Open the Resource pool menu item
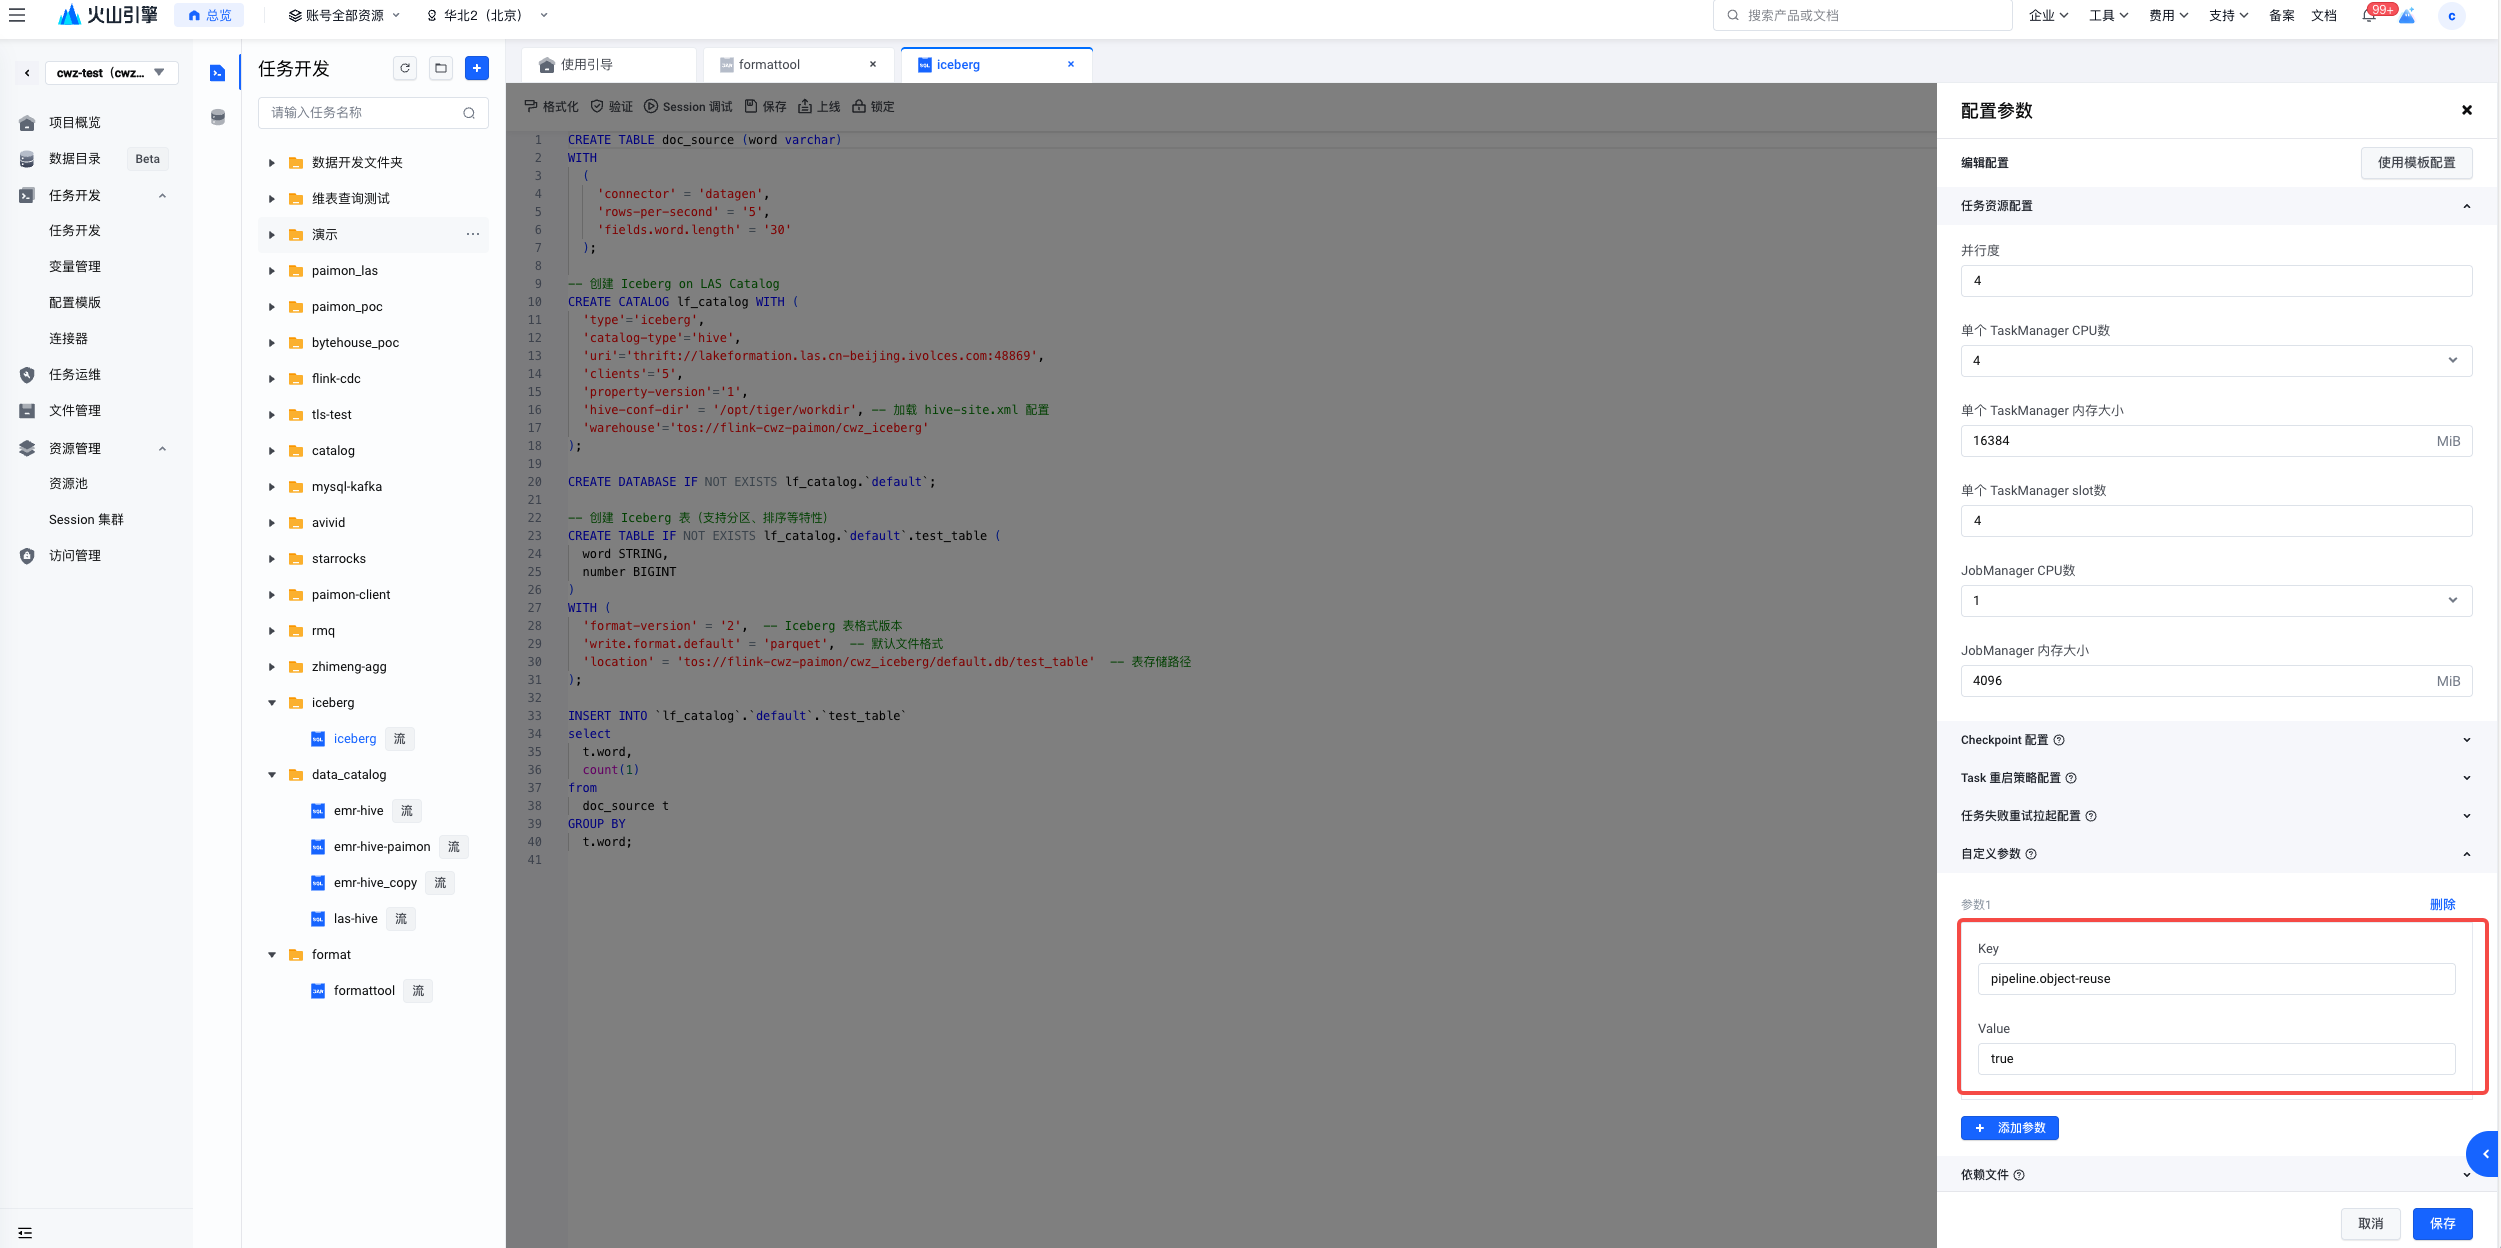The image size is (2501, 1248). coord(68,484)
